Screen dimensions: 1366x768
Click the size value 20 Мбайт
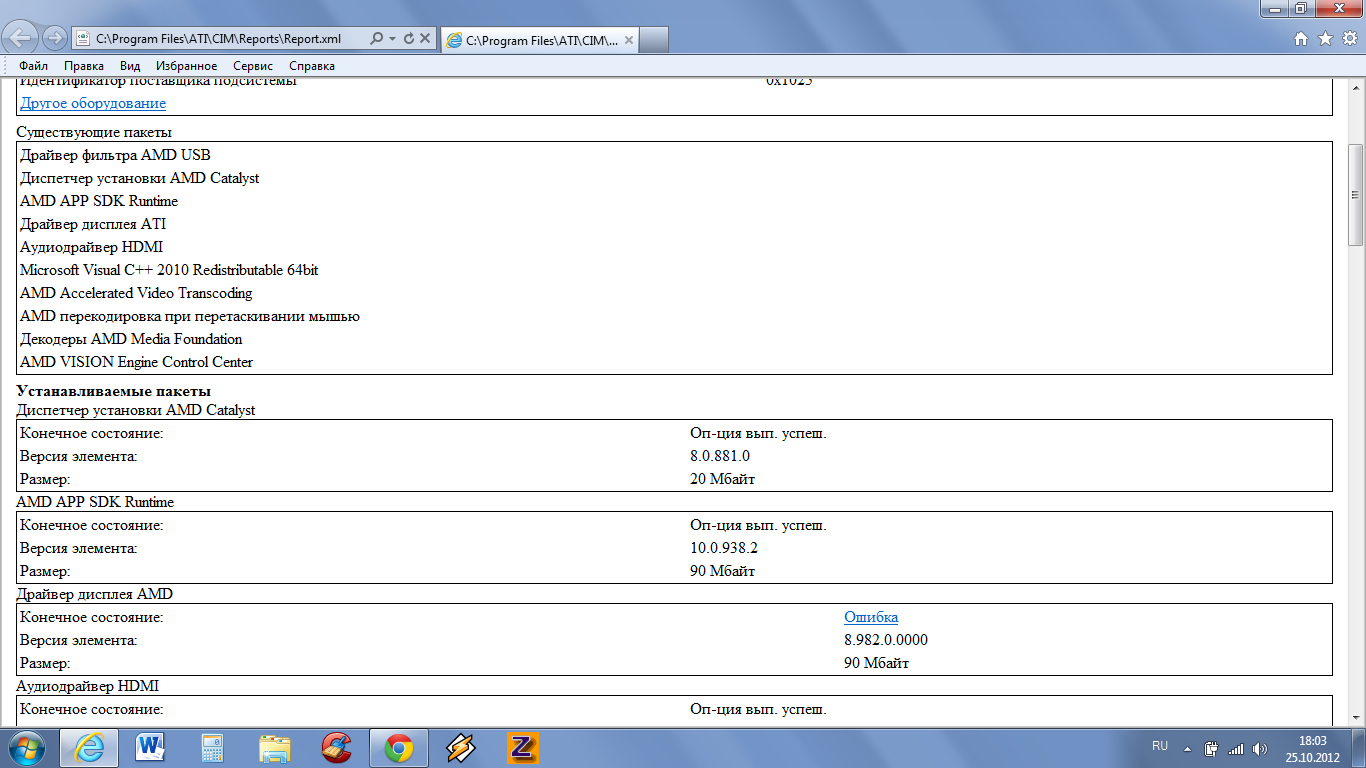(x=722, y=479)
